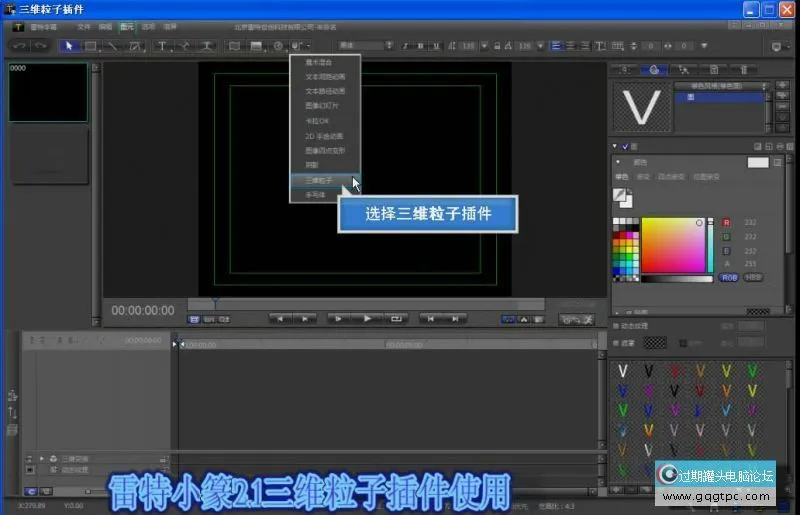Apply the white V style preset

pos(622,371)
